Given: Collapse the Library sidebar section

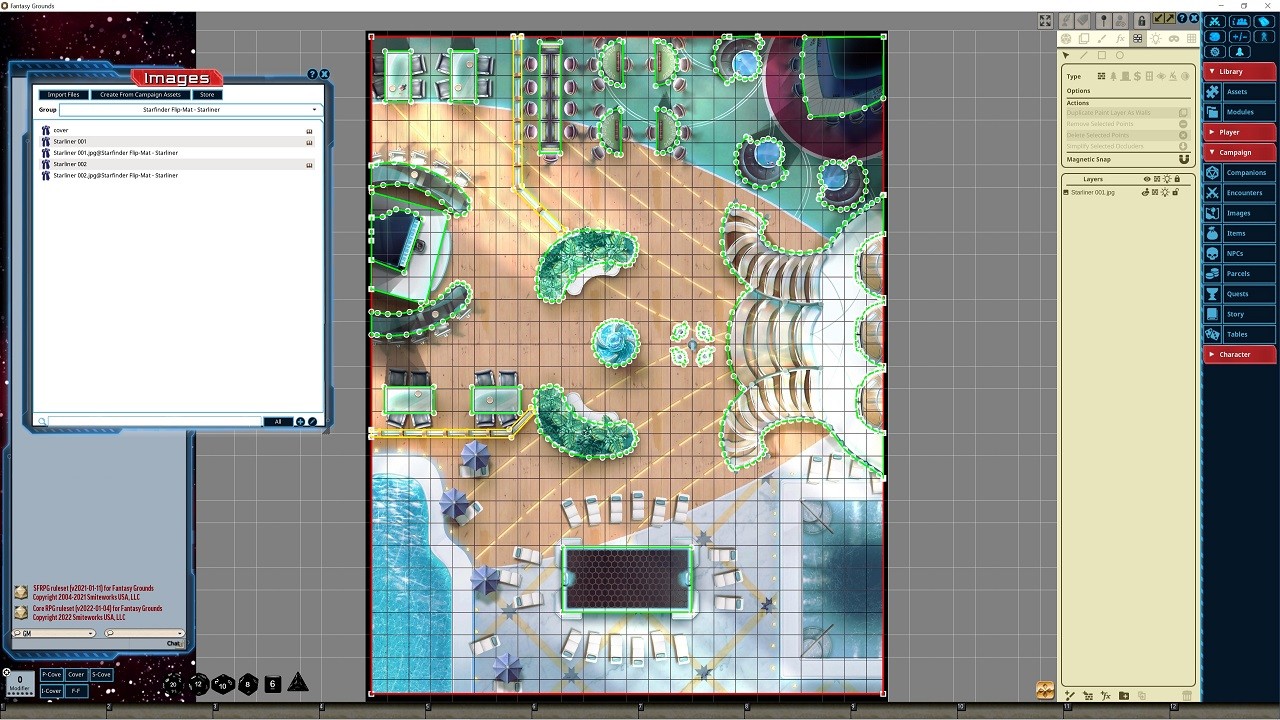Looking at the screenshot, I should pos(1239,71).
